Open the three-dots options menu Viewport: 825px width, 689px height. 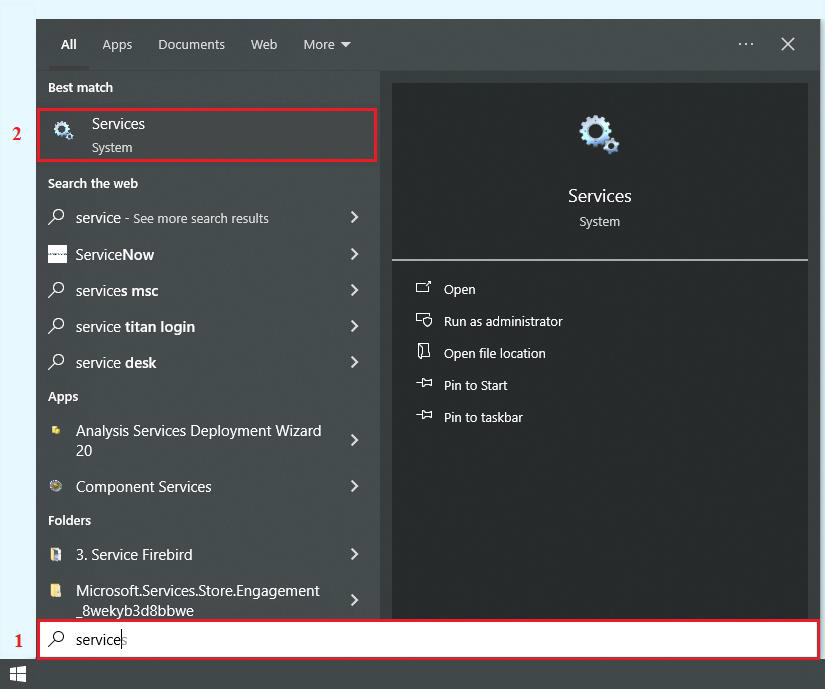point(746,44)
